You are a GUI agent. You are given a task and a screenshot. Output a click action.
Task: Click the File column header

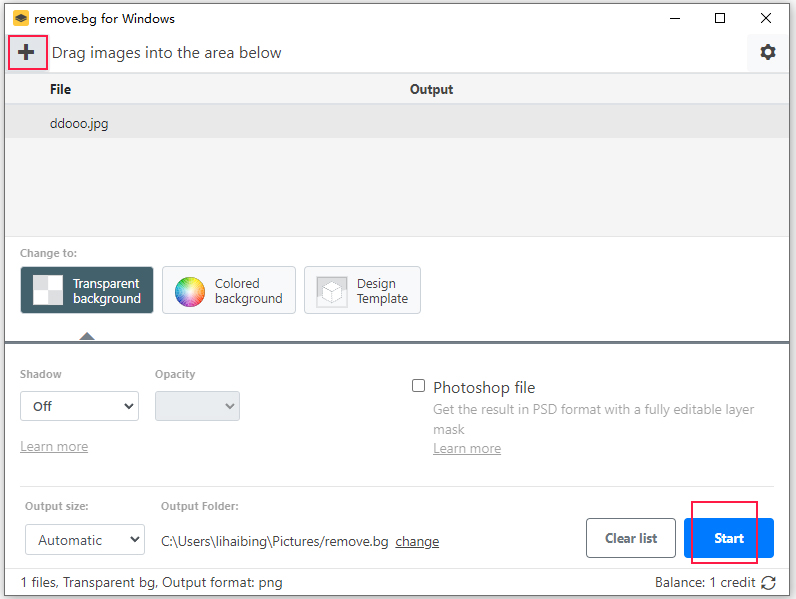tap(61, 89)
